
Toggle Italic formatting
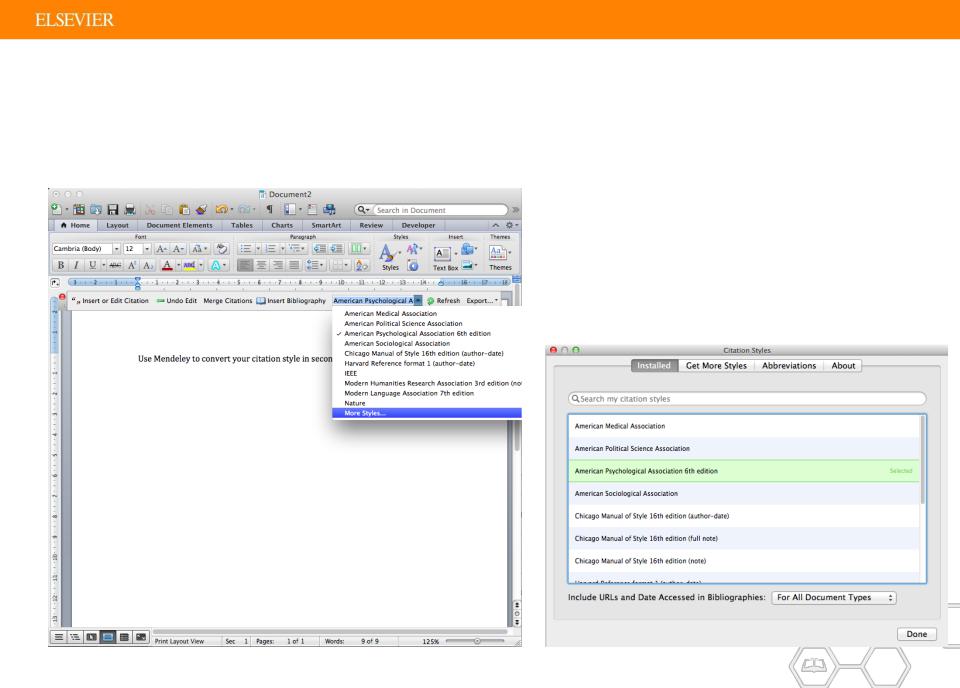click(x=76, y=265)
